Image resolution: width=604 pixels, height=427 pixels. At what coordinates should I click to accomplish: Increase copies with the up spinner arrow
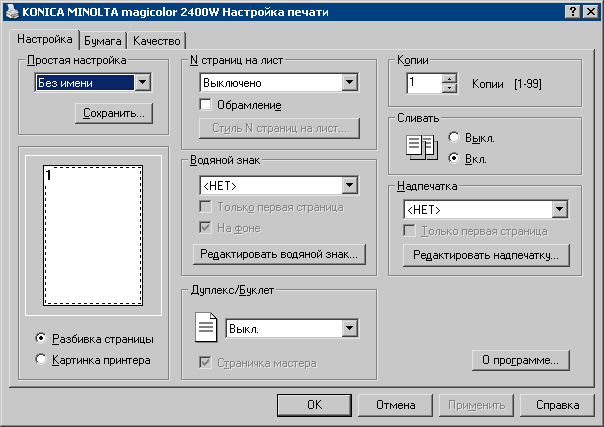tap(449, 79)
